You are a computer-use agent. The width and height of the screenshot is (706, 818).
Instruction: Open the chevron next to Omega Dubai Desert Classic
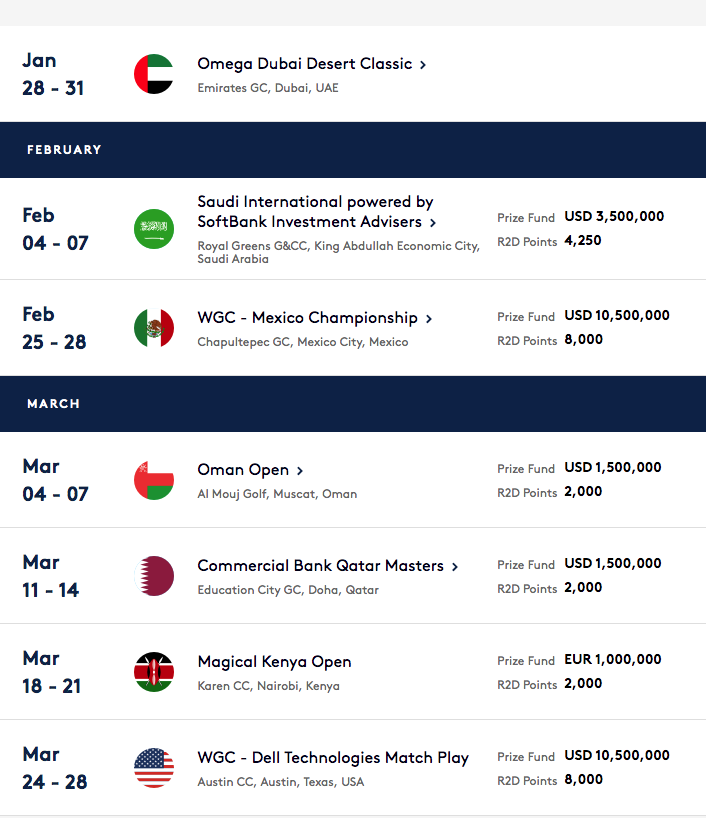point(423,65)
